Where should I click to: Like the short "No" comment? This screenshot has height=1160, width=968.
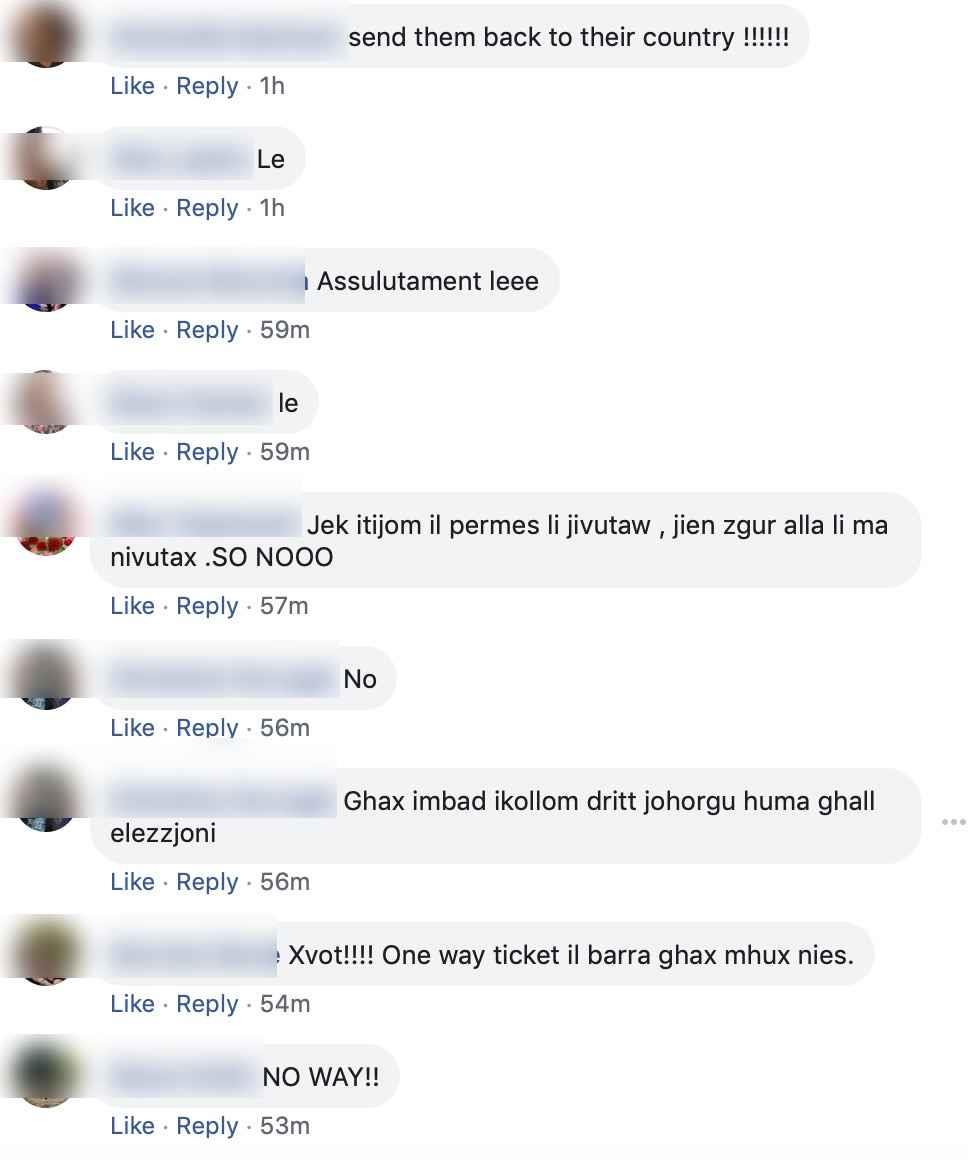pos(132,728)
